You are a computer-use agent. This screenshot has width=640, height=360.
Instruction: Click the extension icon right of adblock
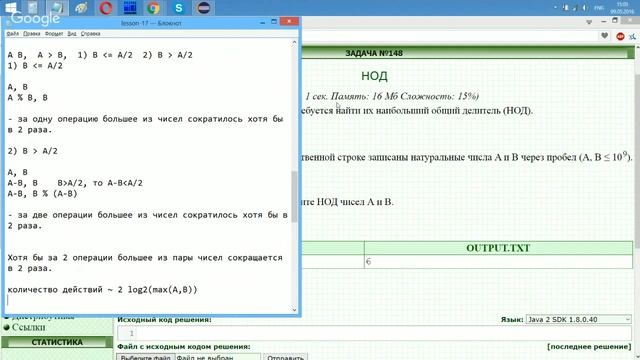coord(632,36)
